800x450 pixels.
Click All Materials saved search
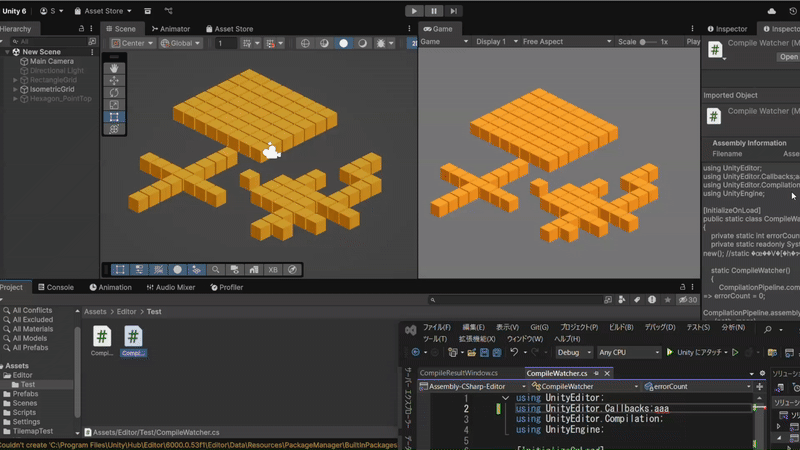(x=33, y=329)
